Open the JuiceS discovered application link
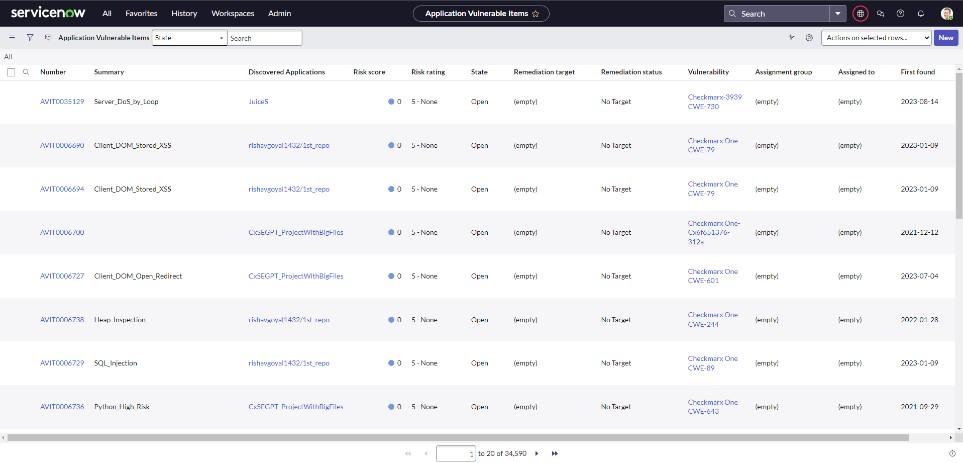963x463 pixels. [x=258, y=101]
